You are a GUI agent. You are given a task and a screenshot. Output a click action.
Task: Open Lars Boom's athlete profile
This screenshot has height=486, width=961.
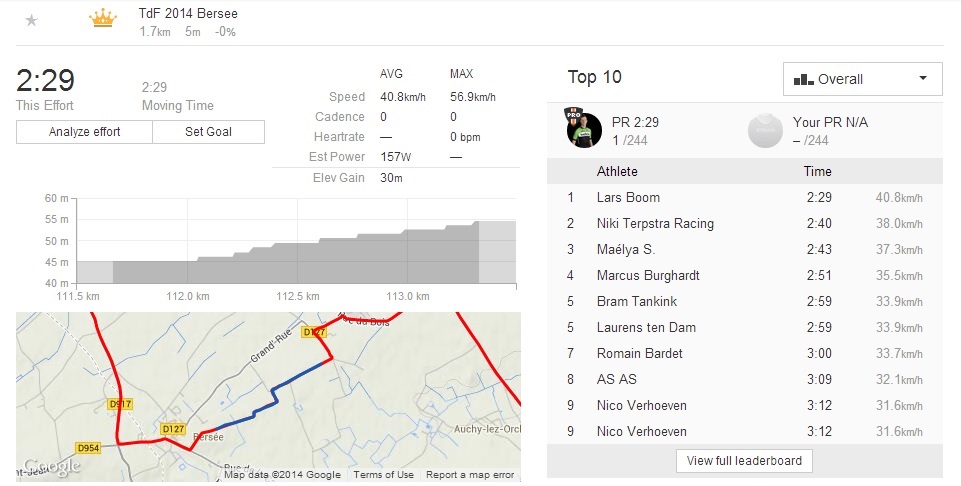pos(628,198)
